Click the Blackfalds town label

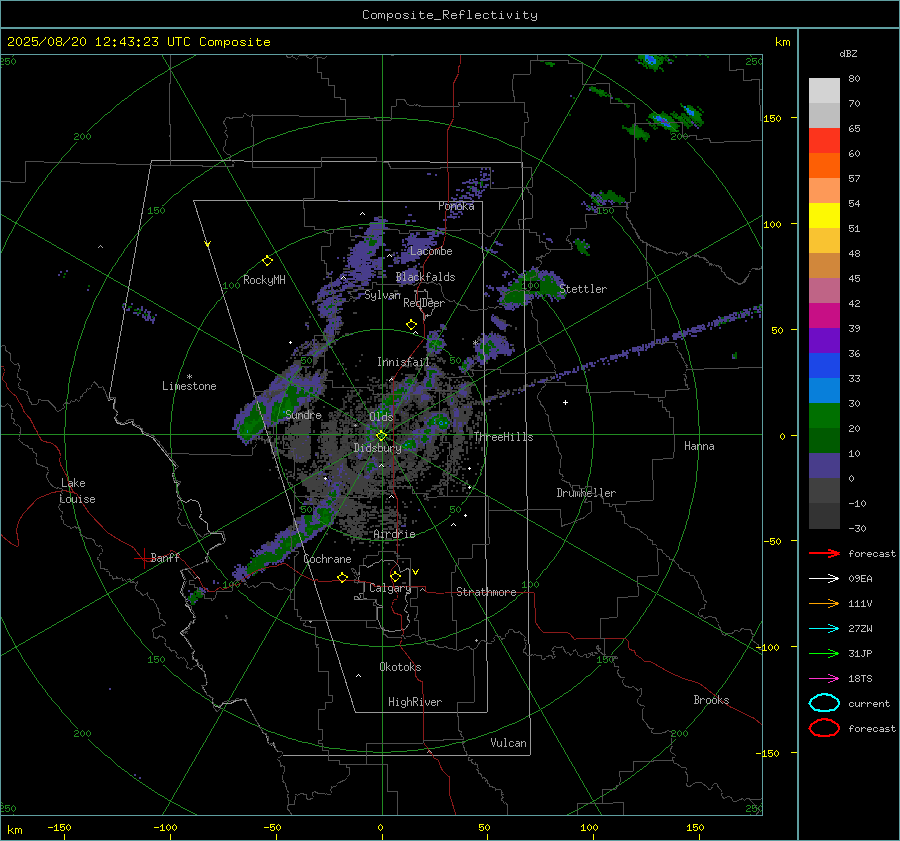425,277
